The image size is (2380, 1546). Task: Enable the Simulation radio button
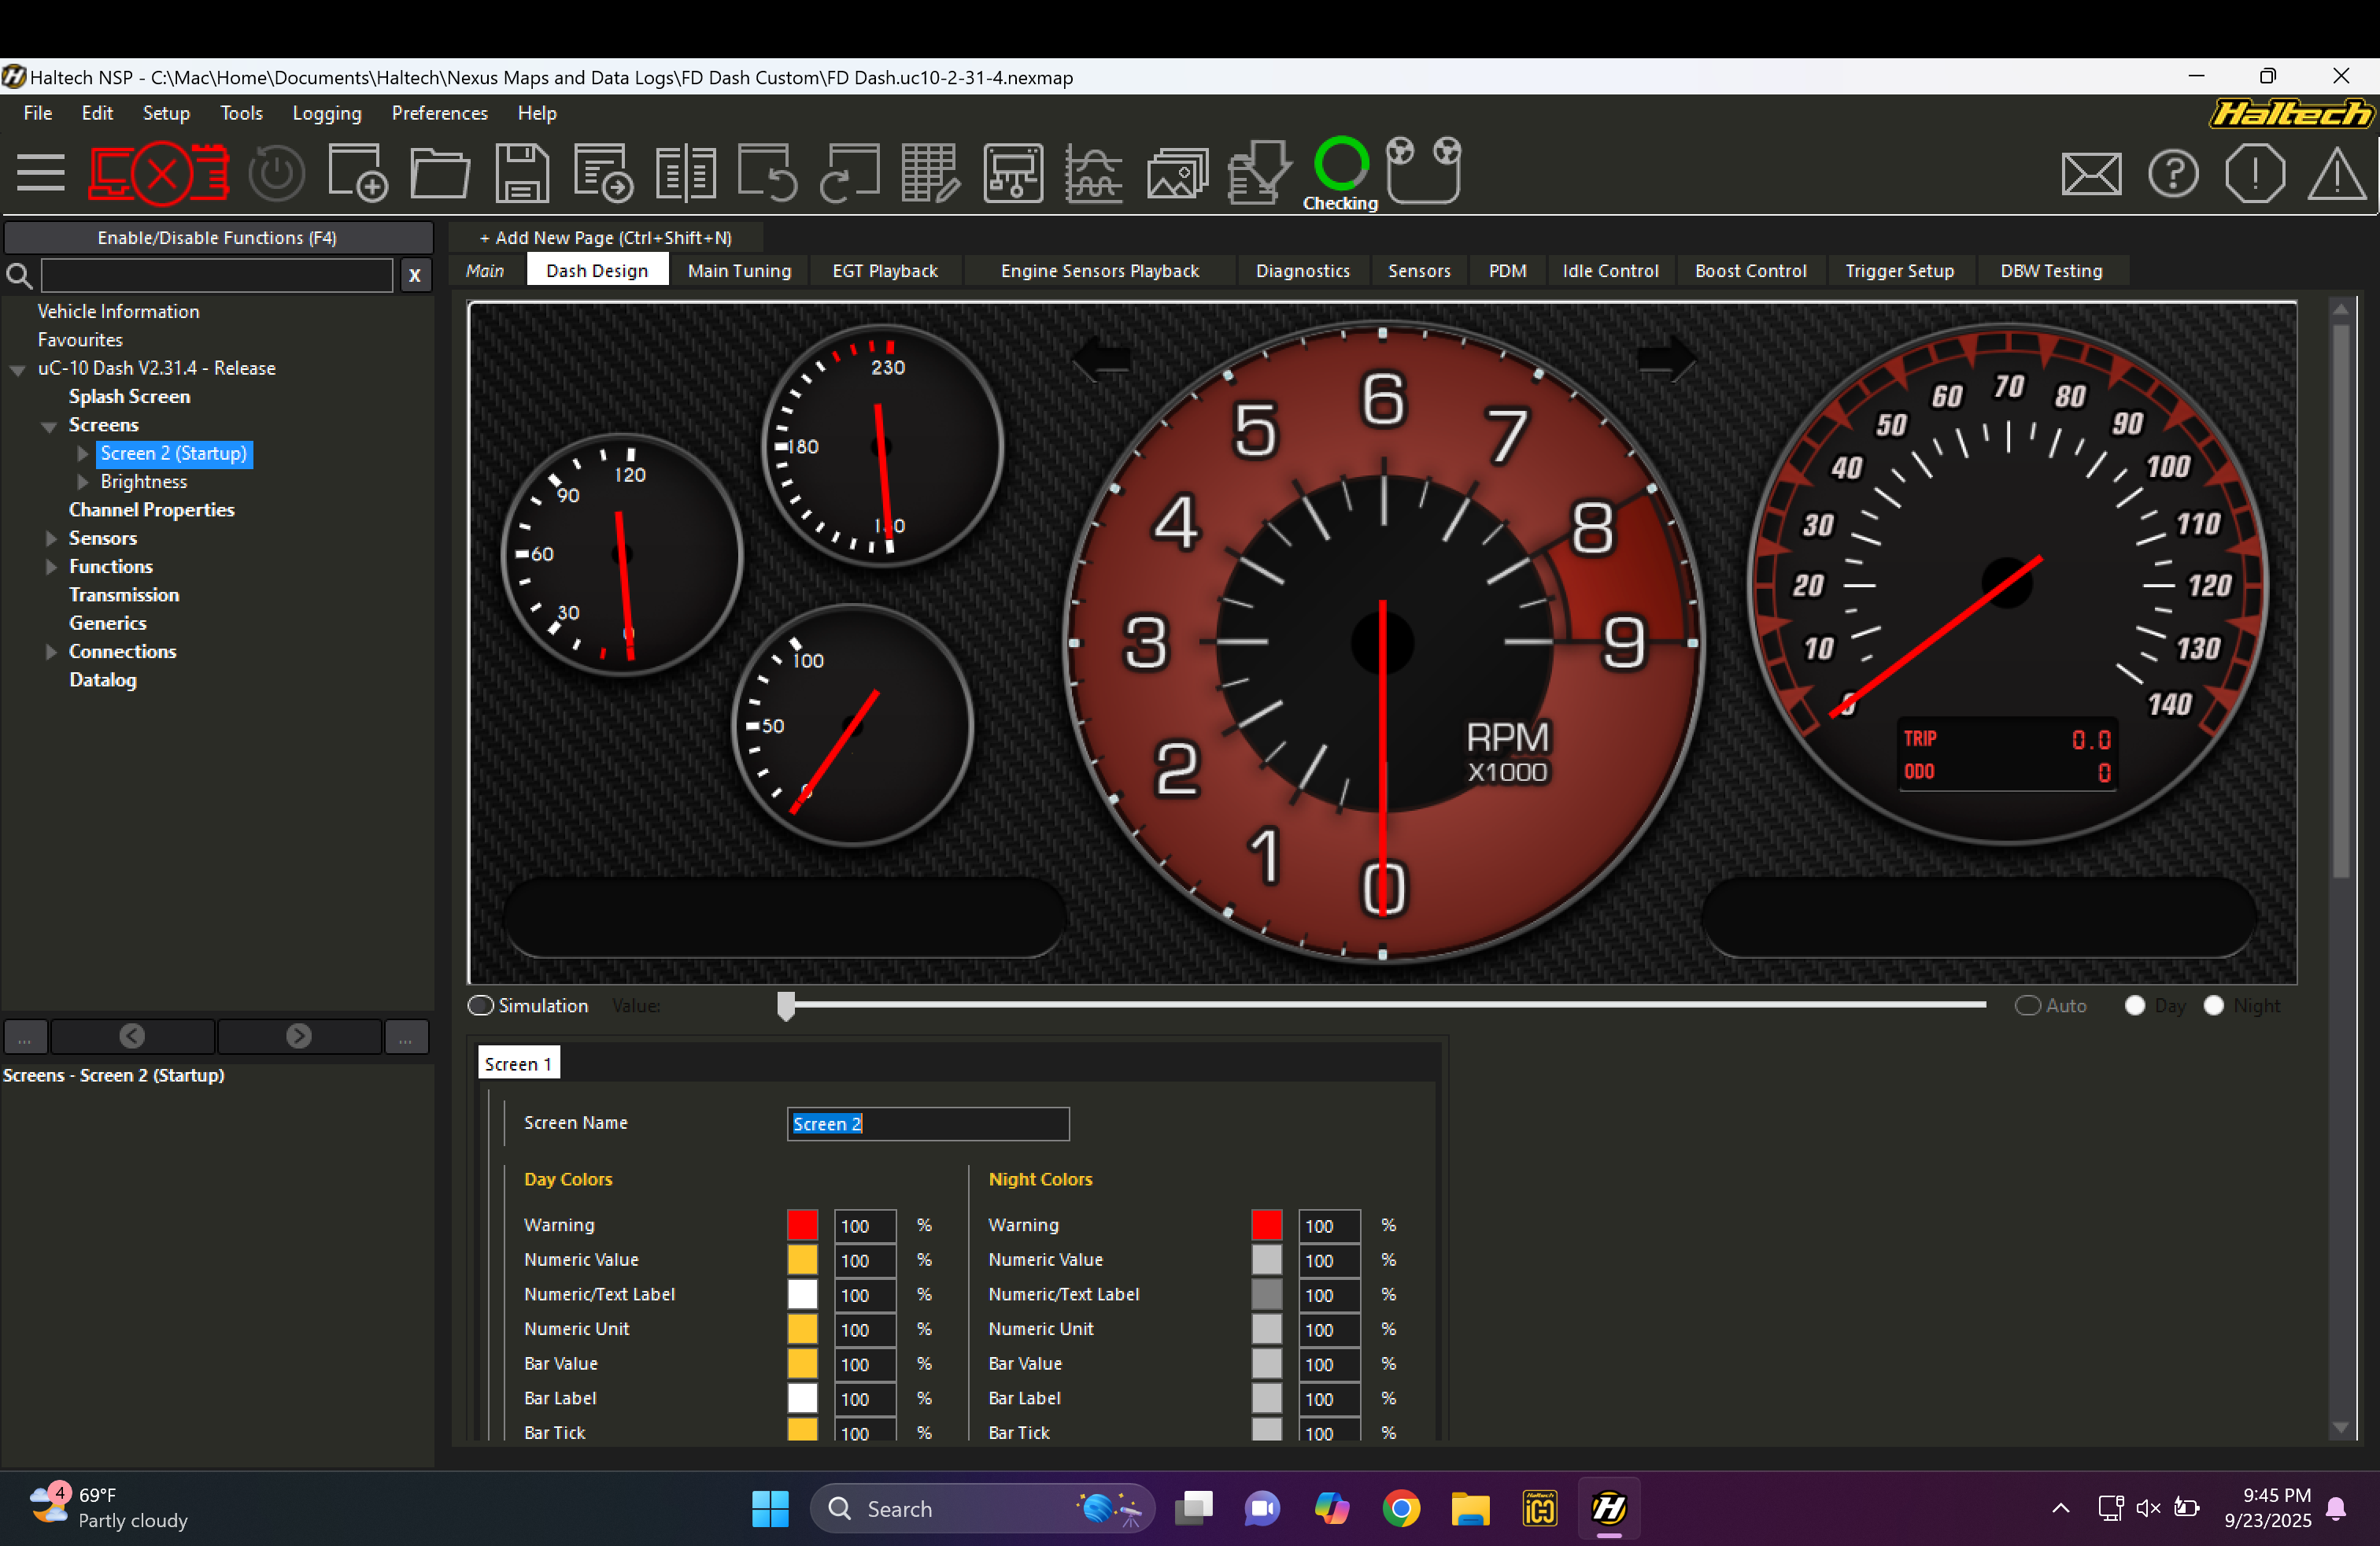481,1006
